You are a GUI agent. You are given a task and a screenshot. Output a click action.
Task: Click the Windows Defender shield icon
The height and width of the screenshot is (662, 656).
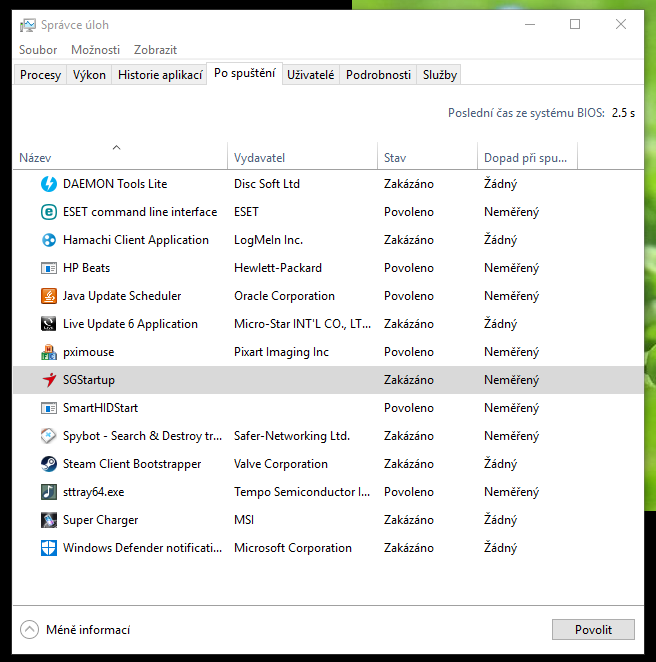coord(49,548)
